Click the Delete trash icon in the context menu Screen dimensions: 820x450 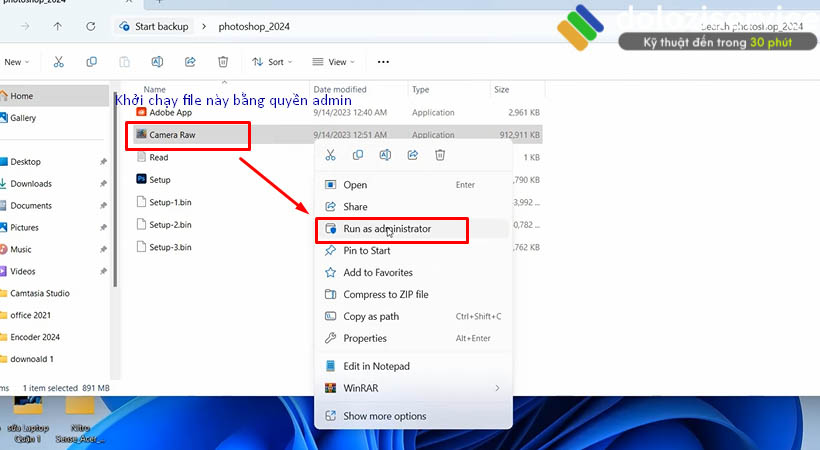[440, 155]
